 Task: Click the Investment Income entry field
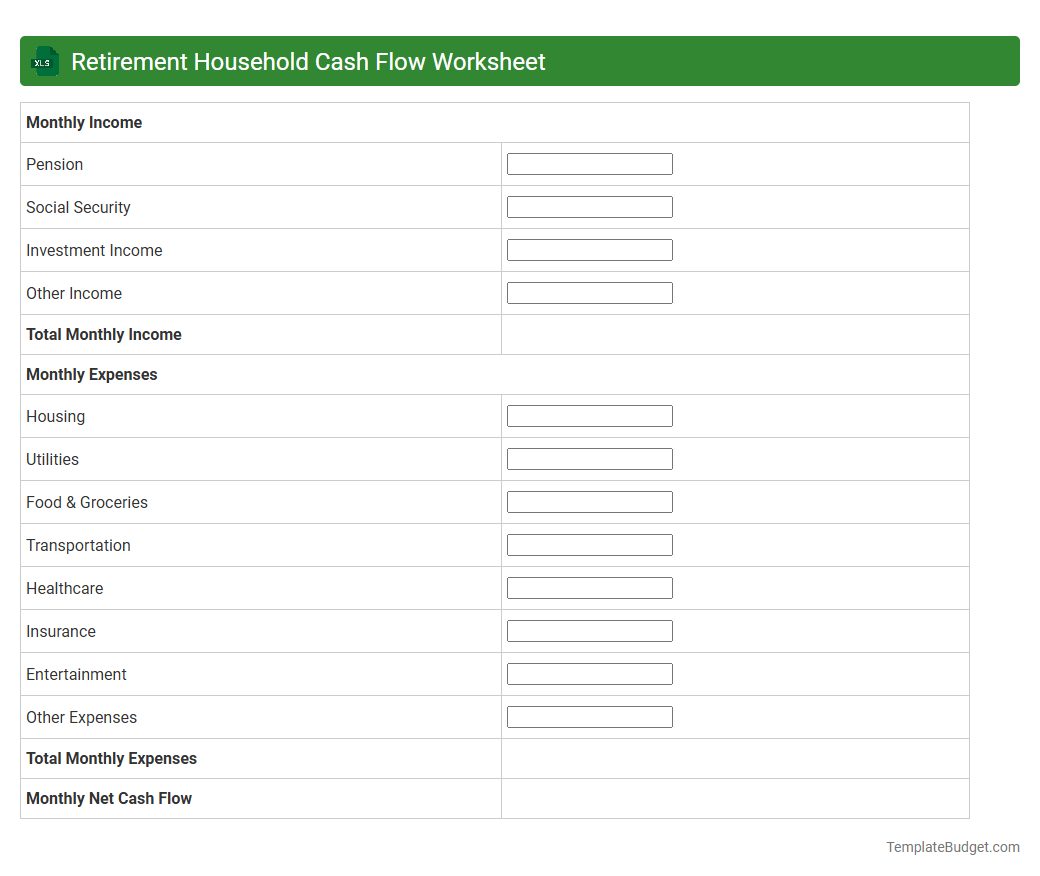(589, 249)
